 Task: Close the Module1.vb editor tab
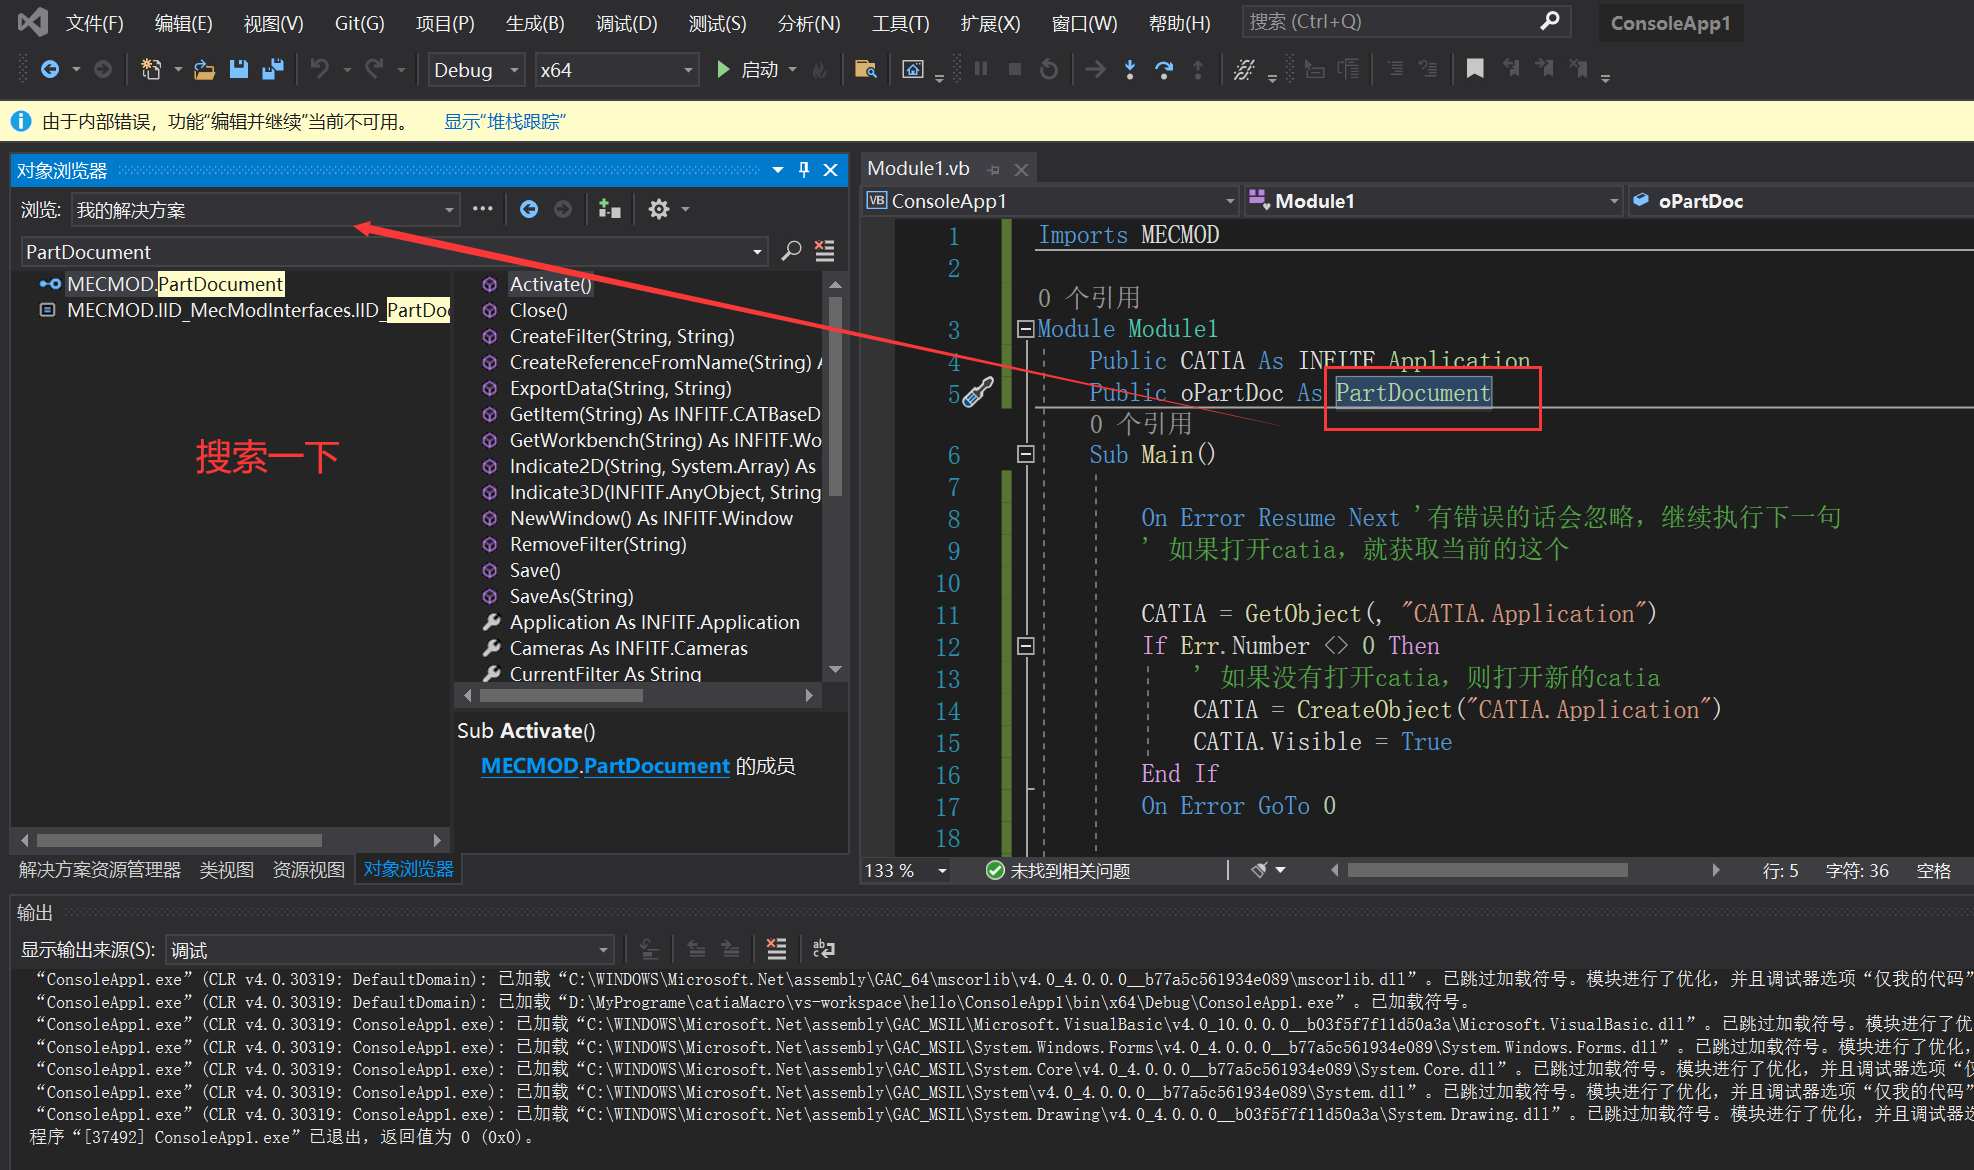1021,170
